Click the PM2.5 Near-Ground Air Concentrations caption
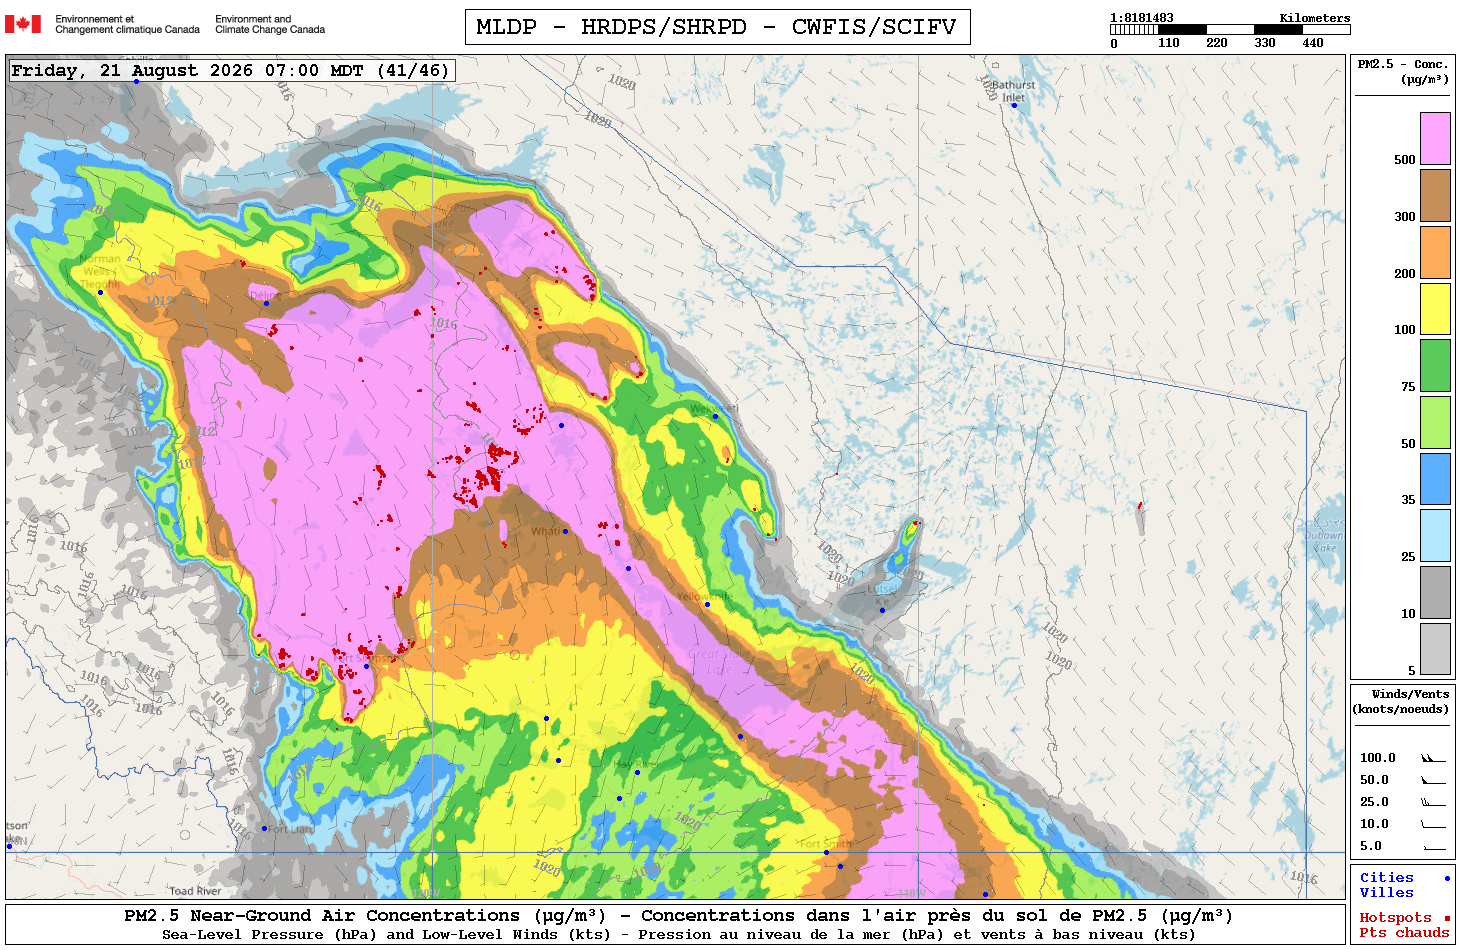This screenshot has width=1460, height=950. 678,916
